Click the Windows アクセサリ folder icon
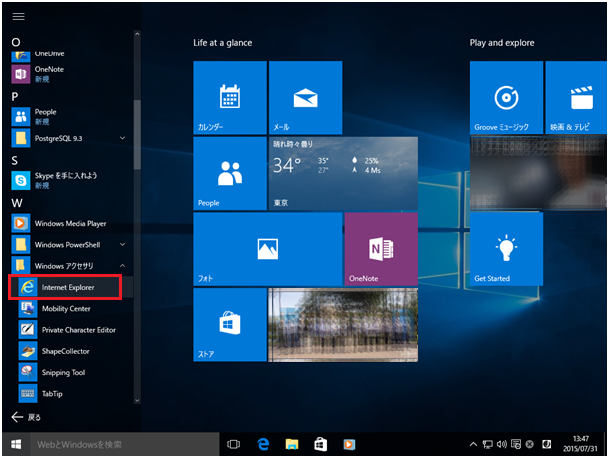609x458 pixels. point(21,266)
